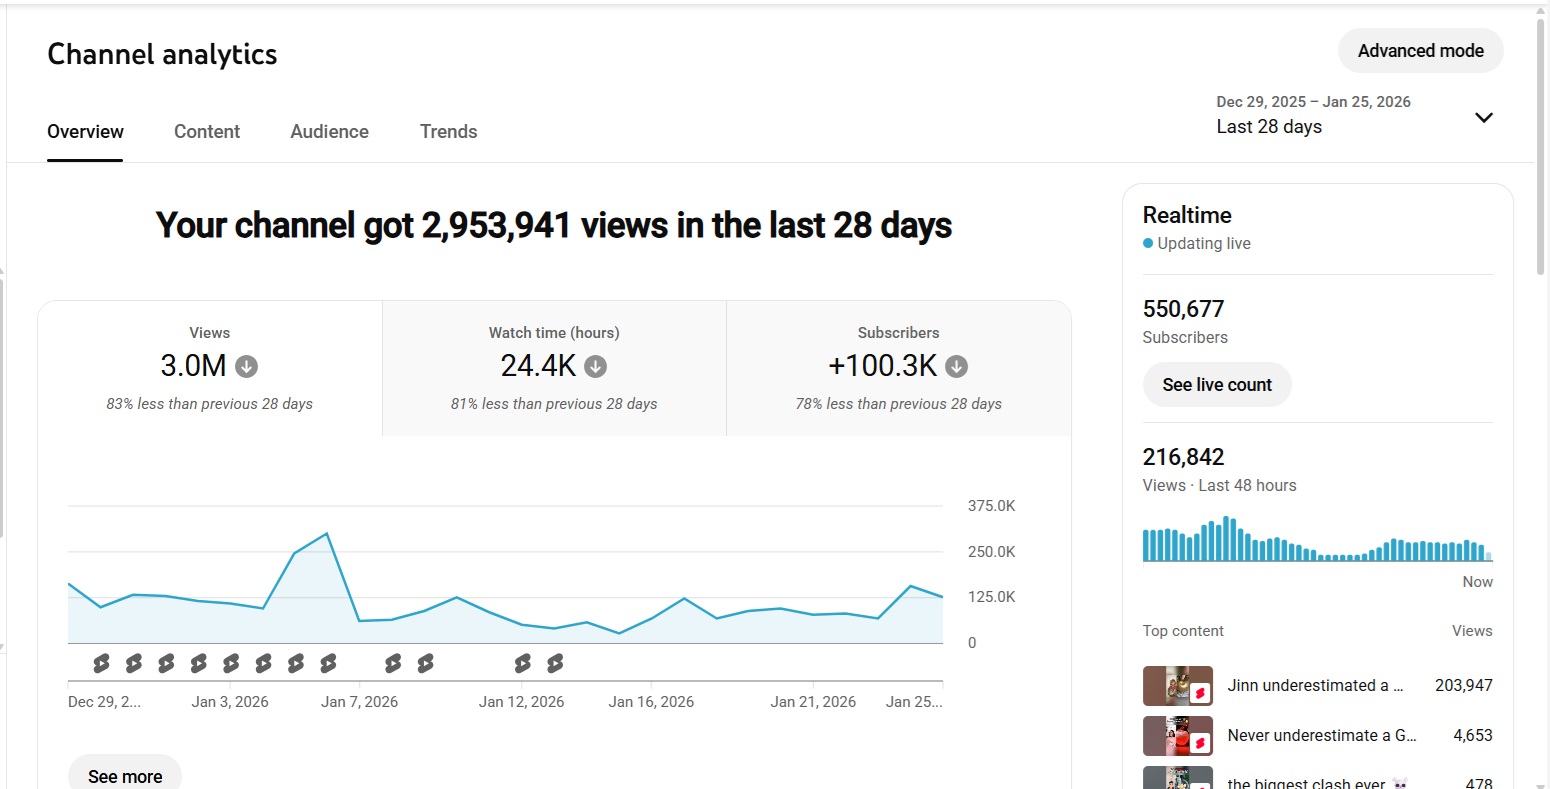
Task: Click See more below the chart
Action: (x=125, y=776)
